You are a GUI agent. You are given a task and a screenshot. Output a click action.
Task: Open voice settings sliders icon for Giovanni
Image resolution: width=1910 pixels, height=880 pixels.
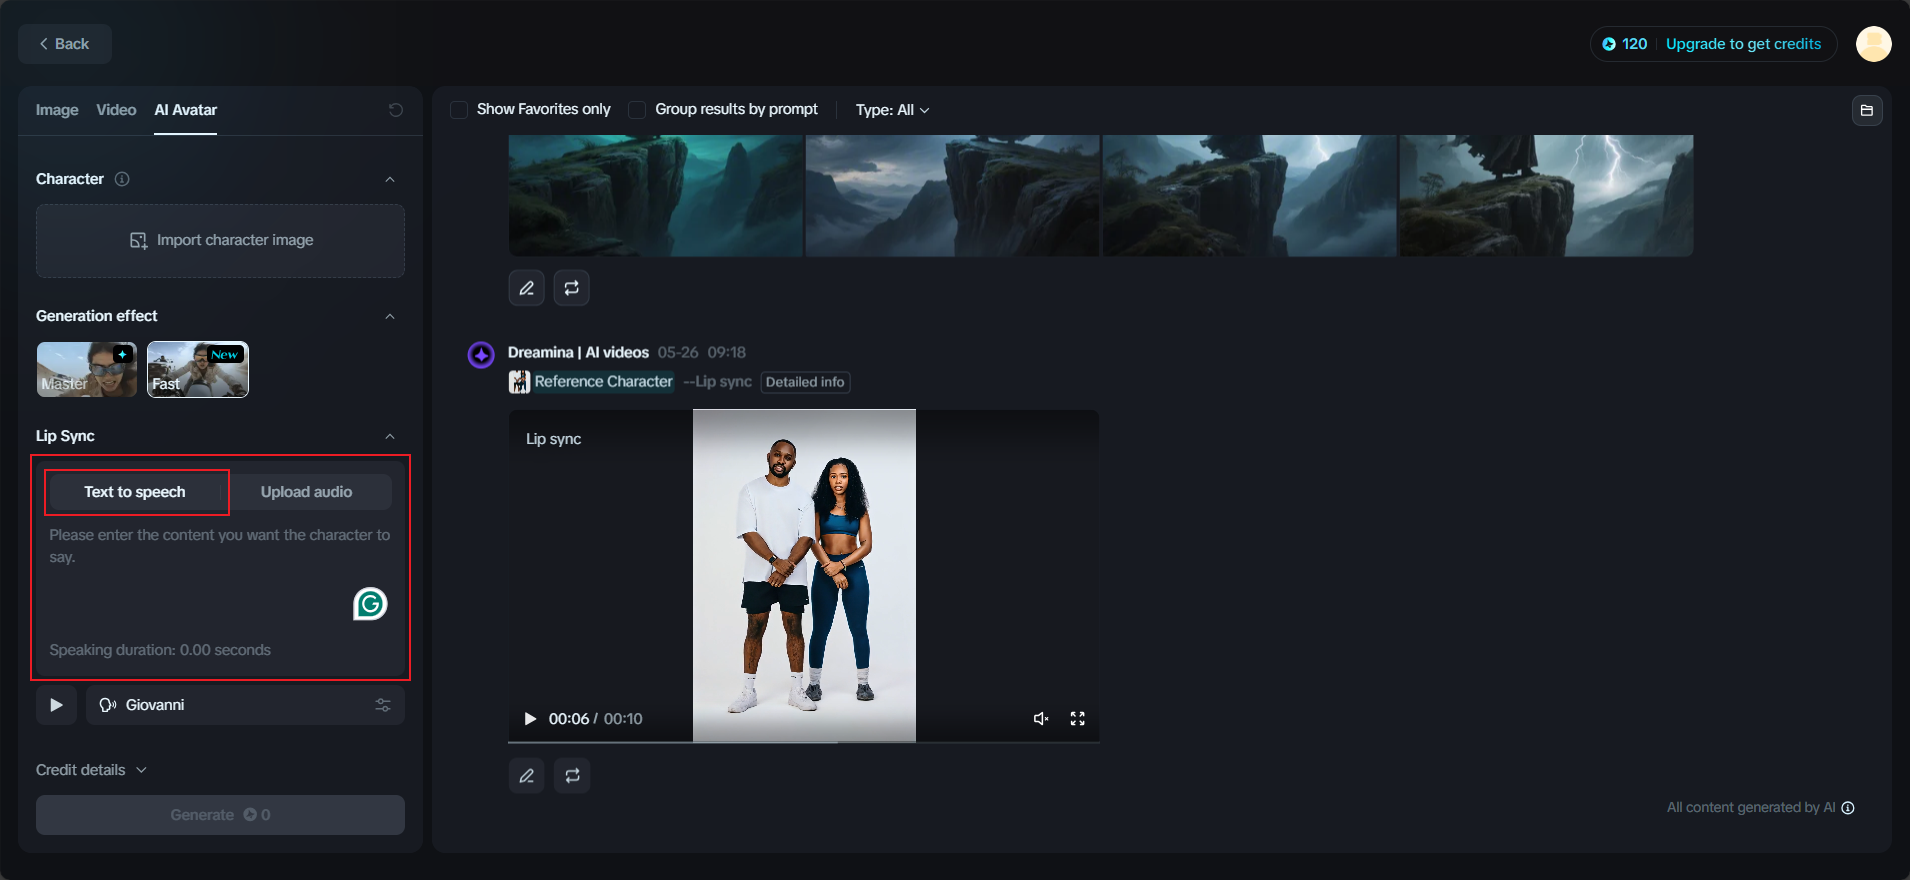pos(383,705)
